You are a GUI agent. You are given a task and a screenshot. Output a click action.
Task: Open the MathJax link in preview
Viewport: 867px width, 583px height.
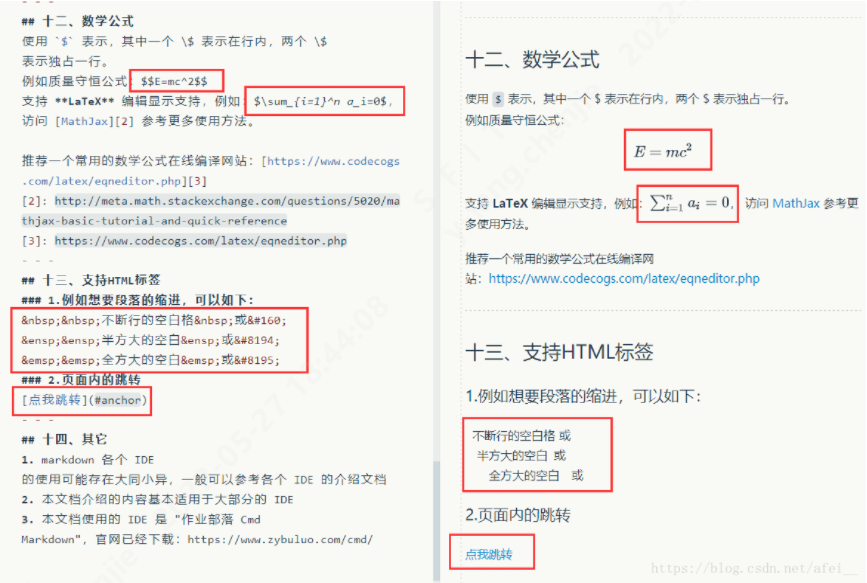[796, 204]
